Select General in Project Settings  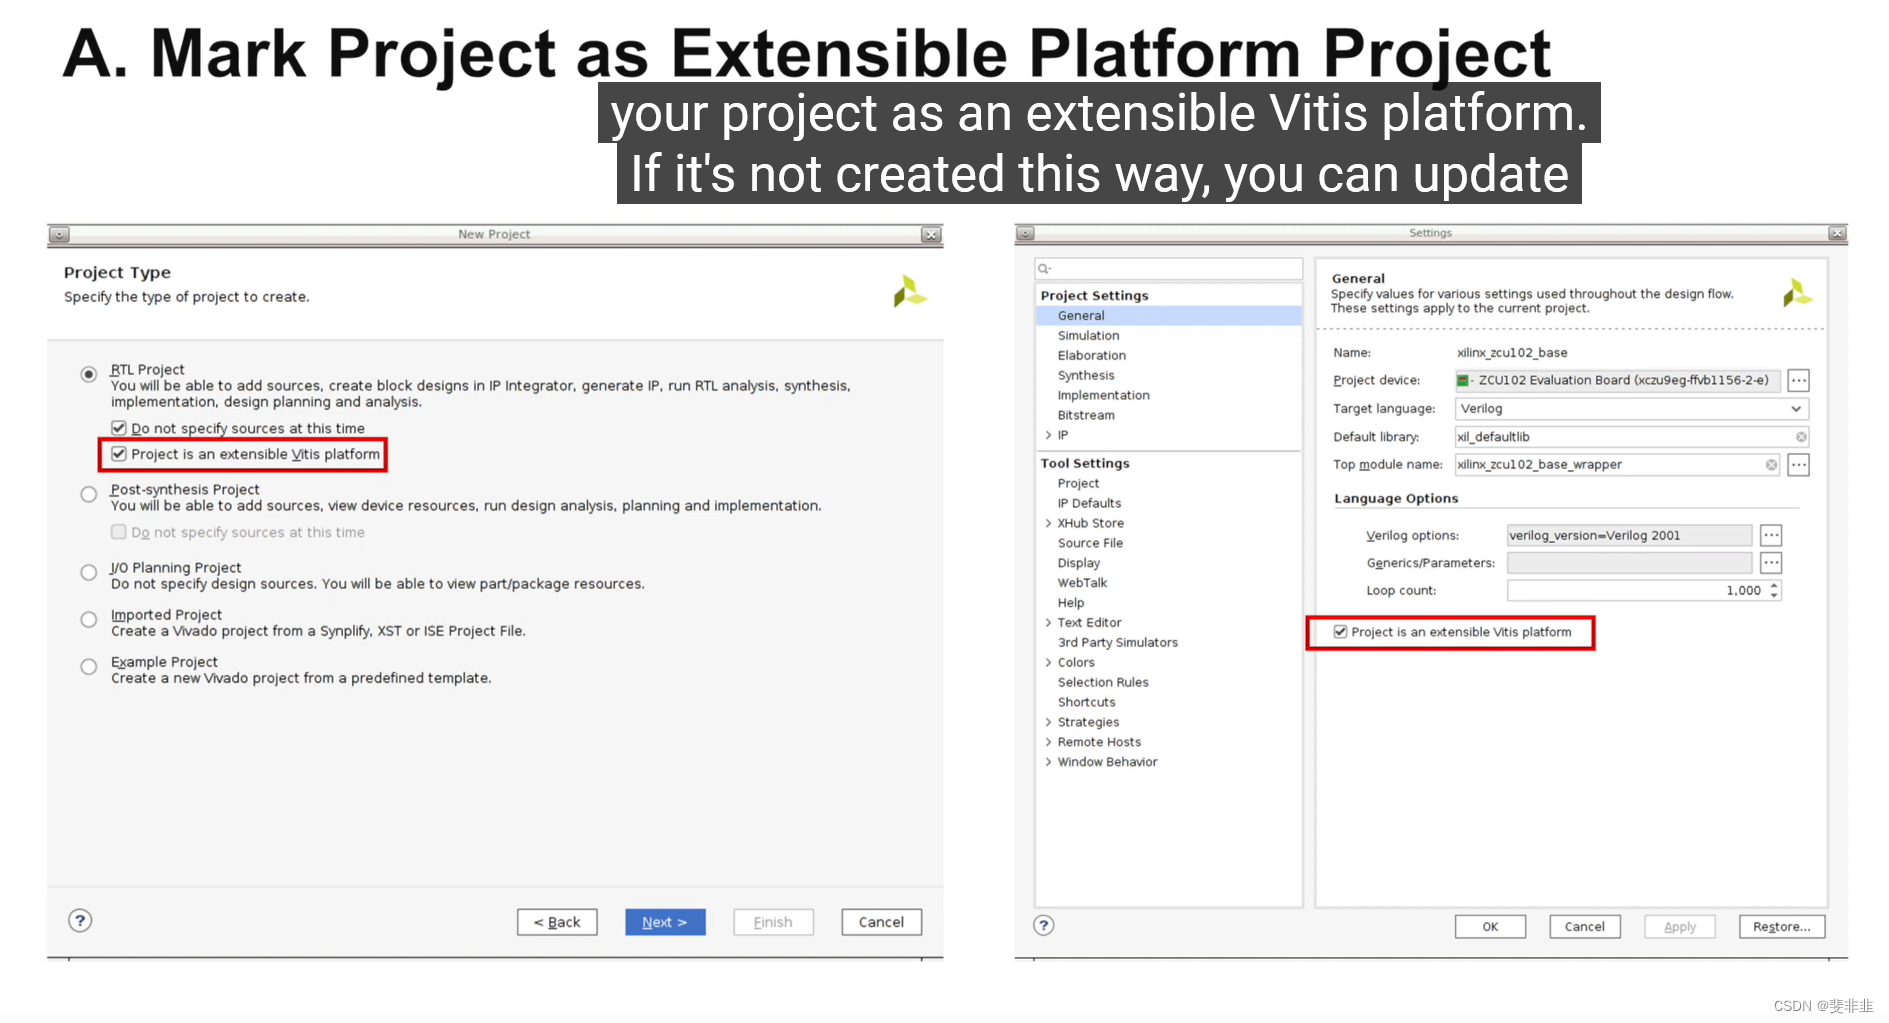click(1169, 315)
